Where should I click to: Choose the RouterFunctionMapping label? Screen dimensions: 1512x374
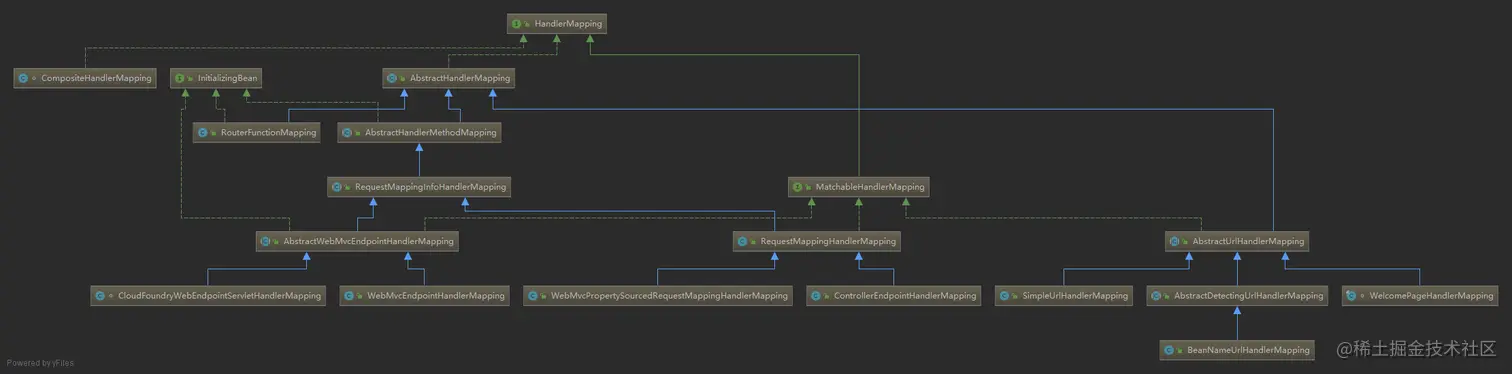point(268,132)
